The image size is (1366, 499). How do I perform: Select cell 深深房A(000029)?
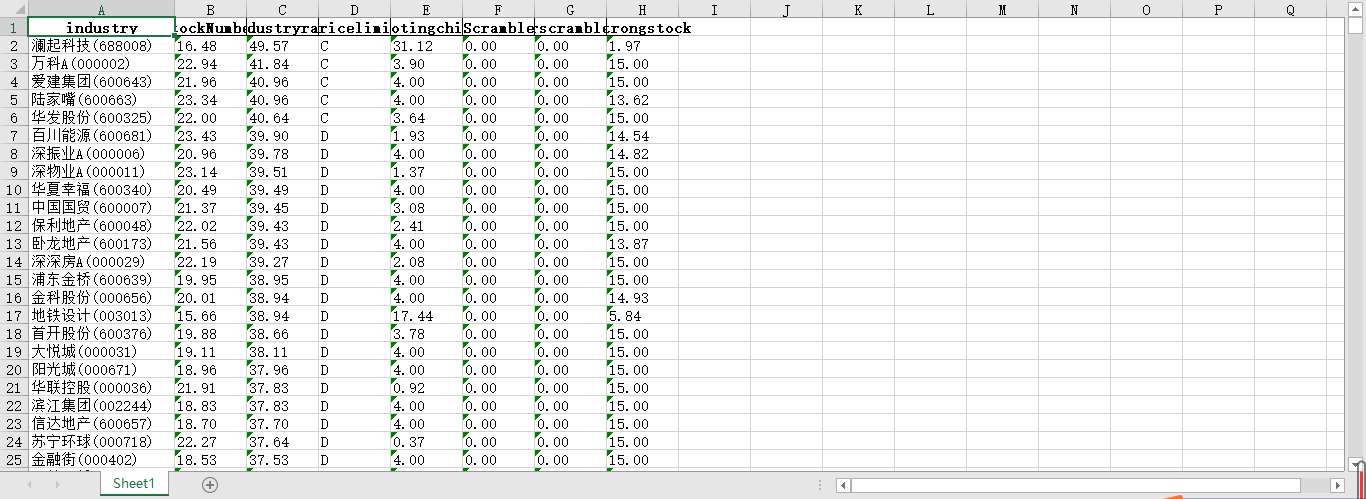[101, 261]
